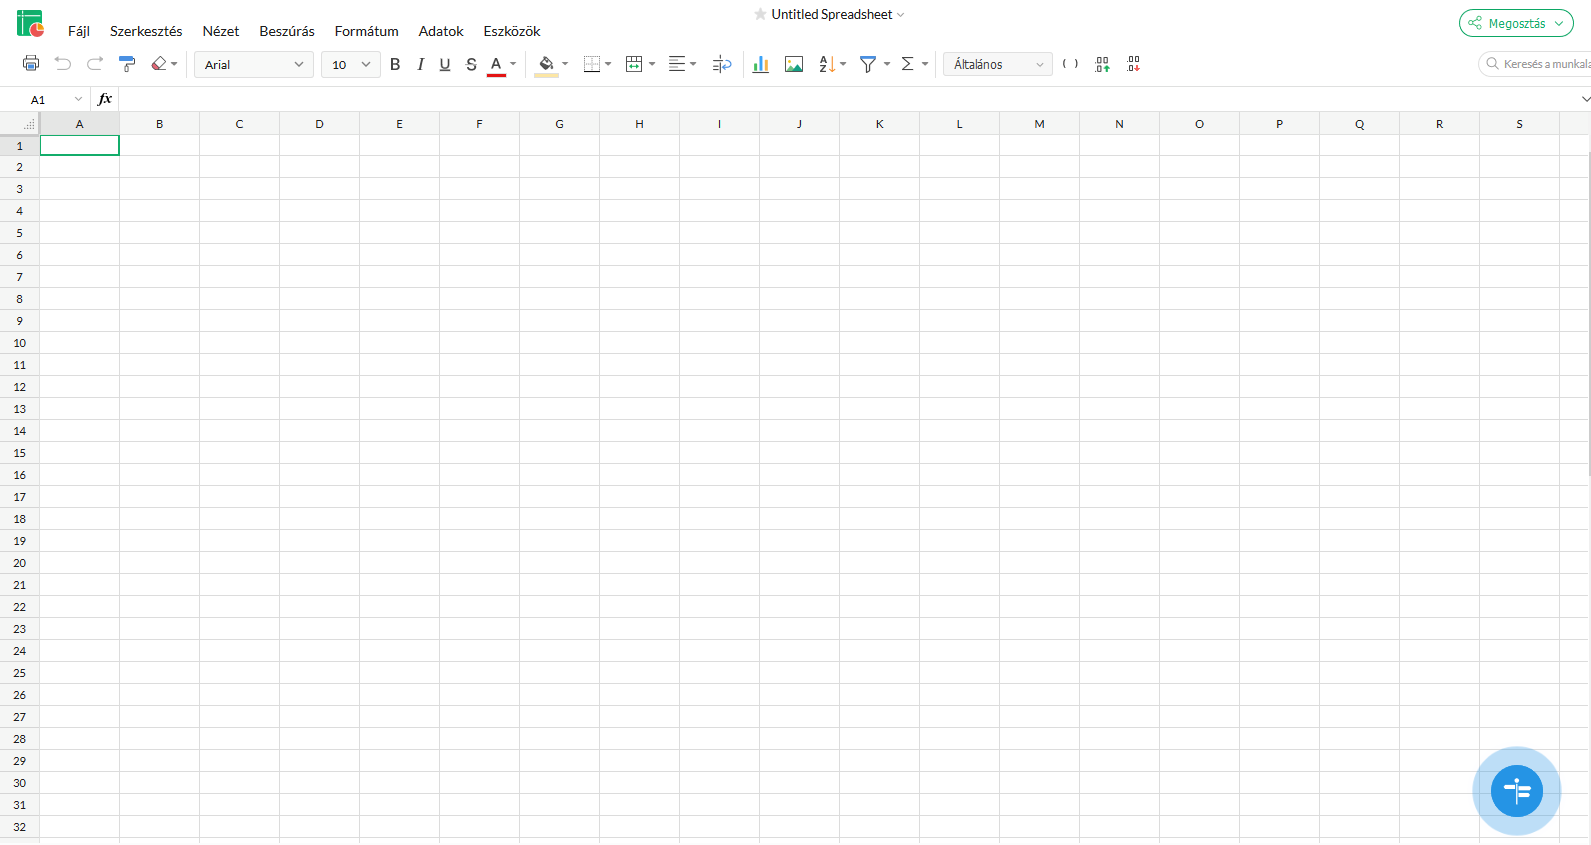Toggle italic formatting
Viewport: 1591px width, 845px height.
(420, 64)
